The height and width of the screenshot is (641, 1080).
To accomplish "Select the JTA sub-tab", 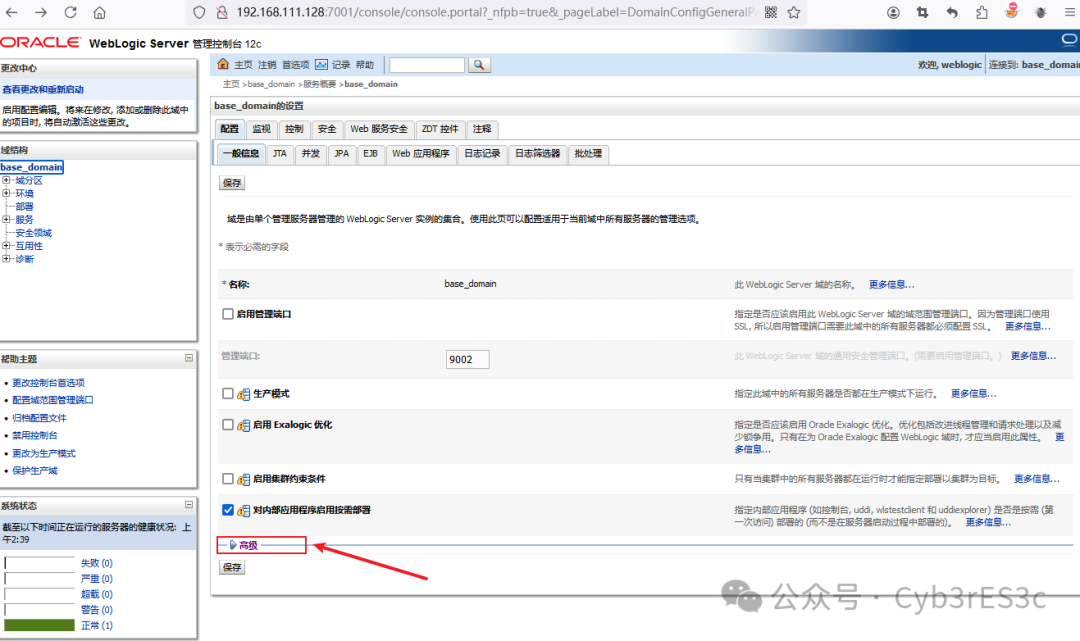I will 280,154.
